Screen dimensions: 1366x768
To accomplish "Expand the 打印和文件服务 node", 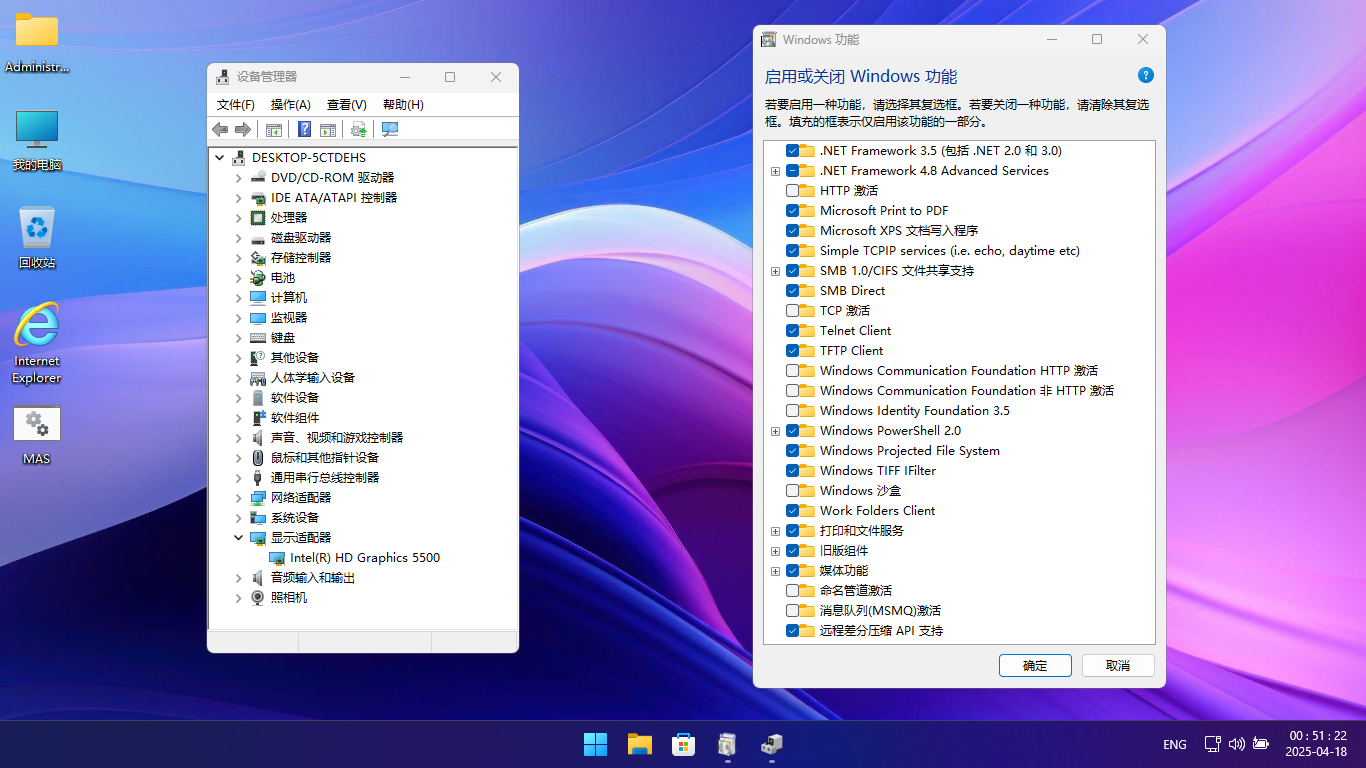I will (x=775, y=531).
